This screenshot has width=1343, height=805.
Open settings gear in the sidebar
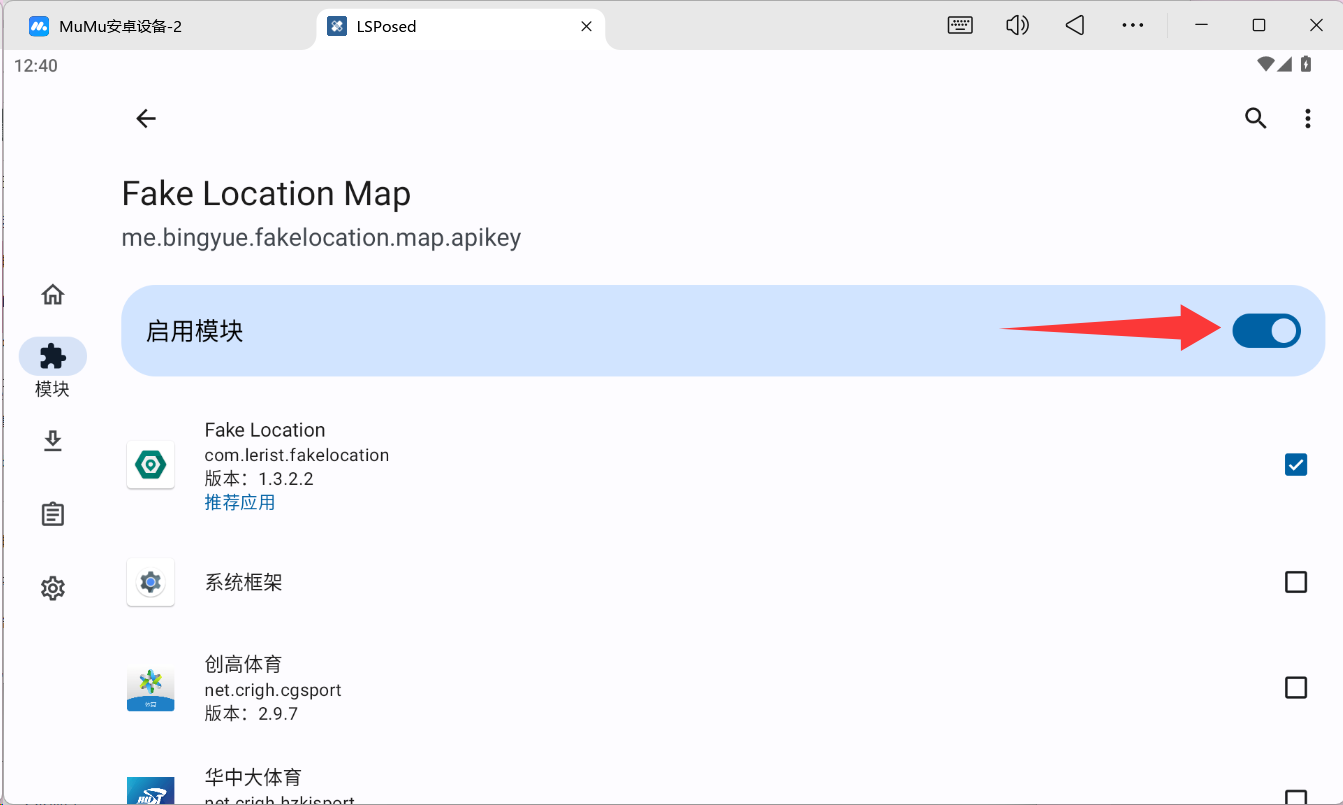53,588
